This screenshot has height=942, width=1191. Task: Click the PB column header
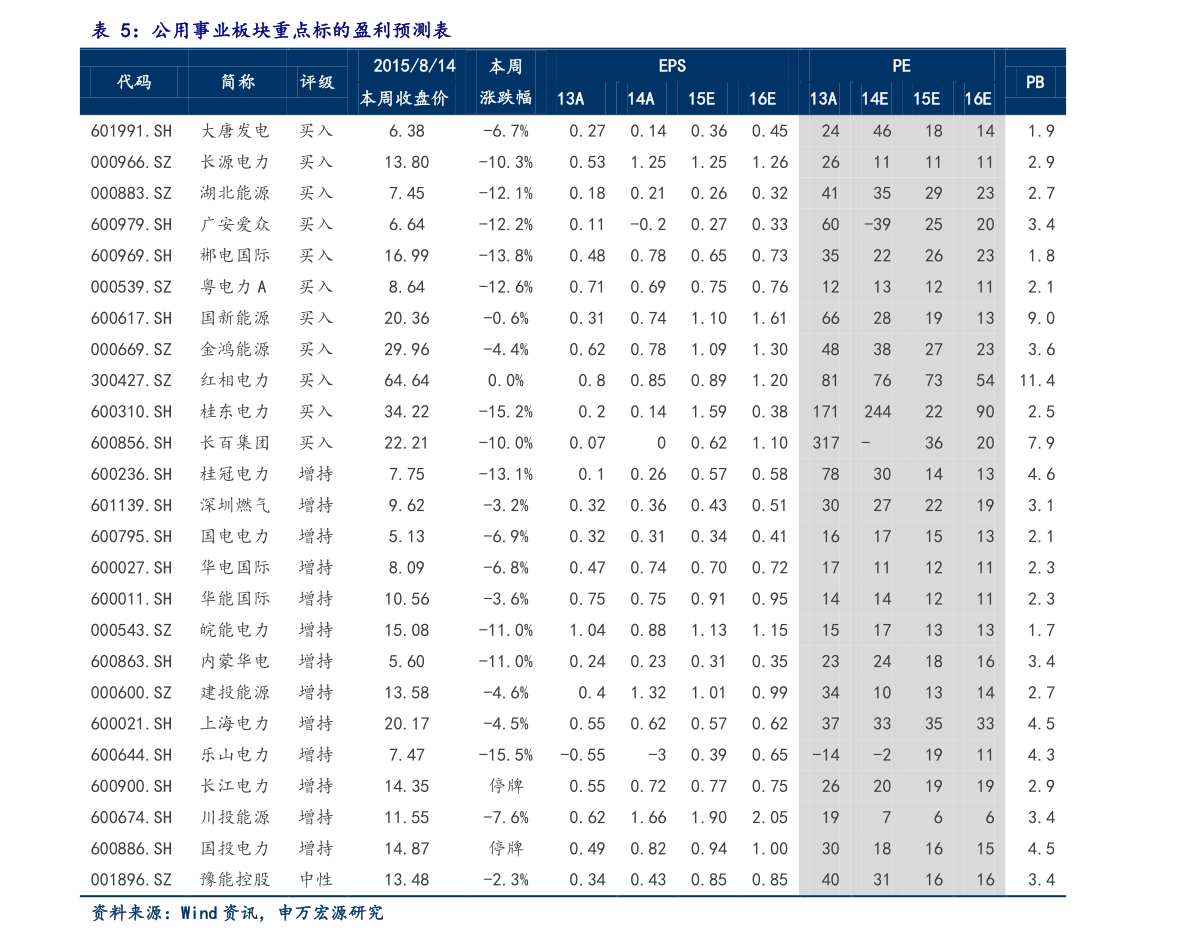point(1035,82)
